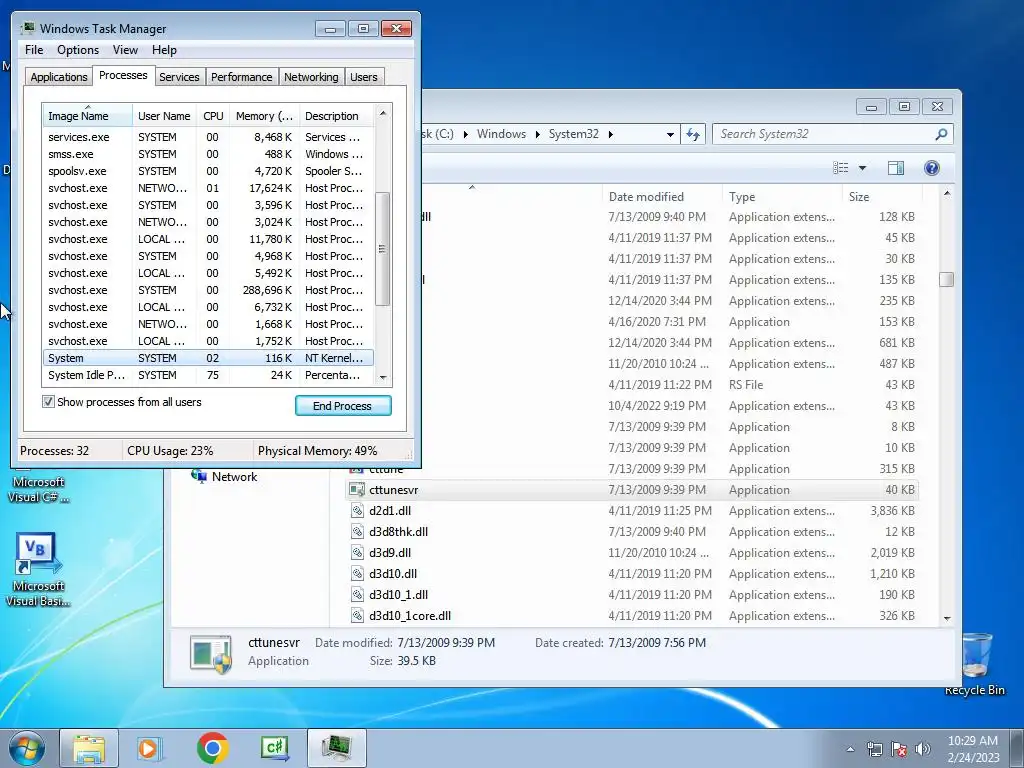Select the smss.exe process row
Screen dimensions: 1024x768
point(208,154)
